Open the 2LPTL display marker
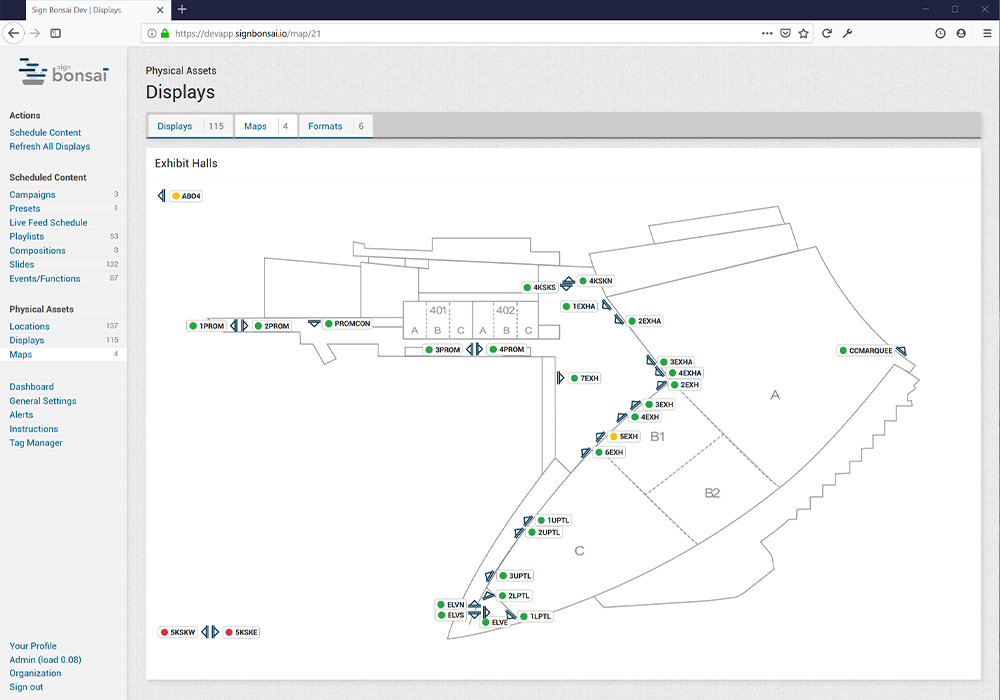Image resolution: width=1000 pixels, height=700 pixels. click(514, 596)
